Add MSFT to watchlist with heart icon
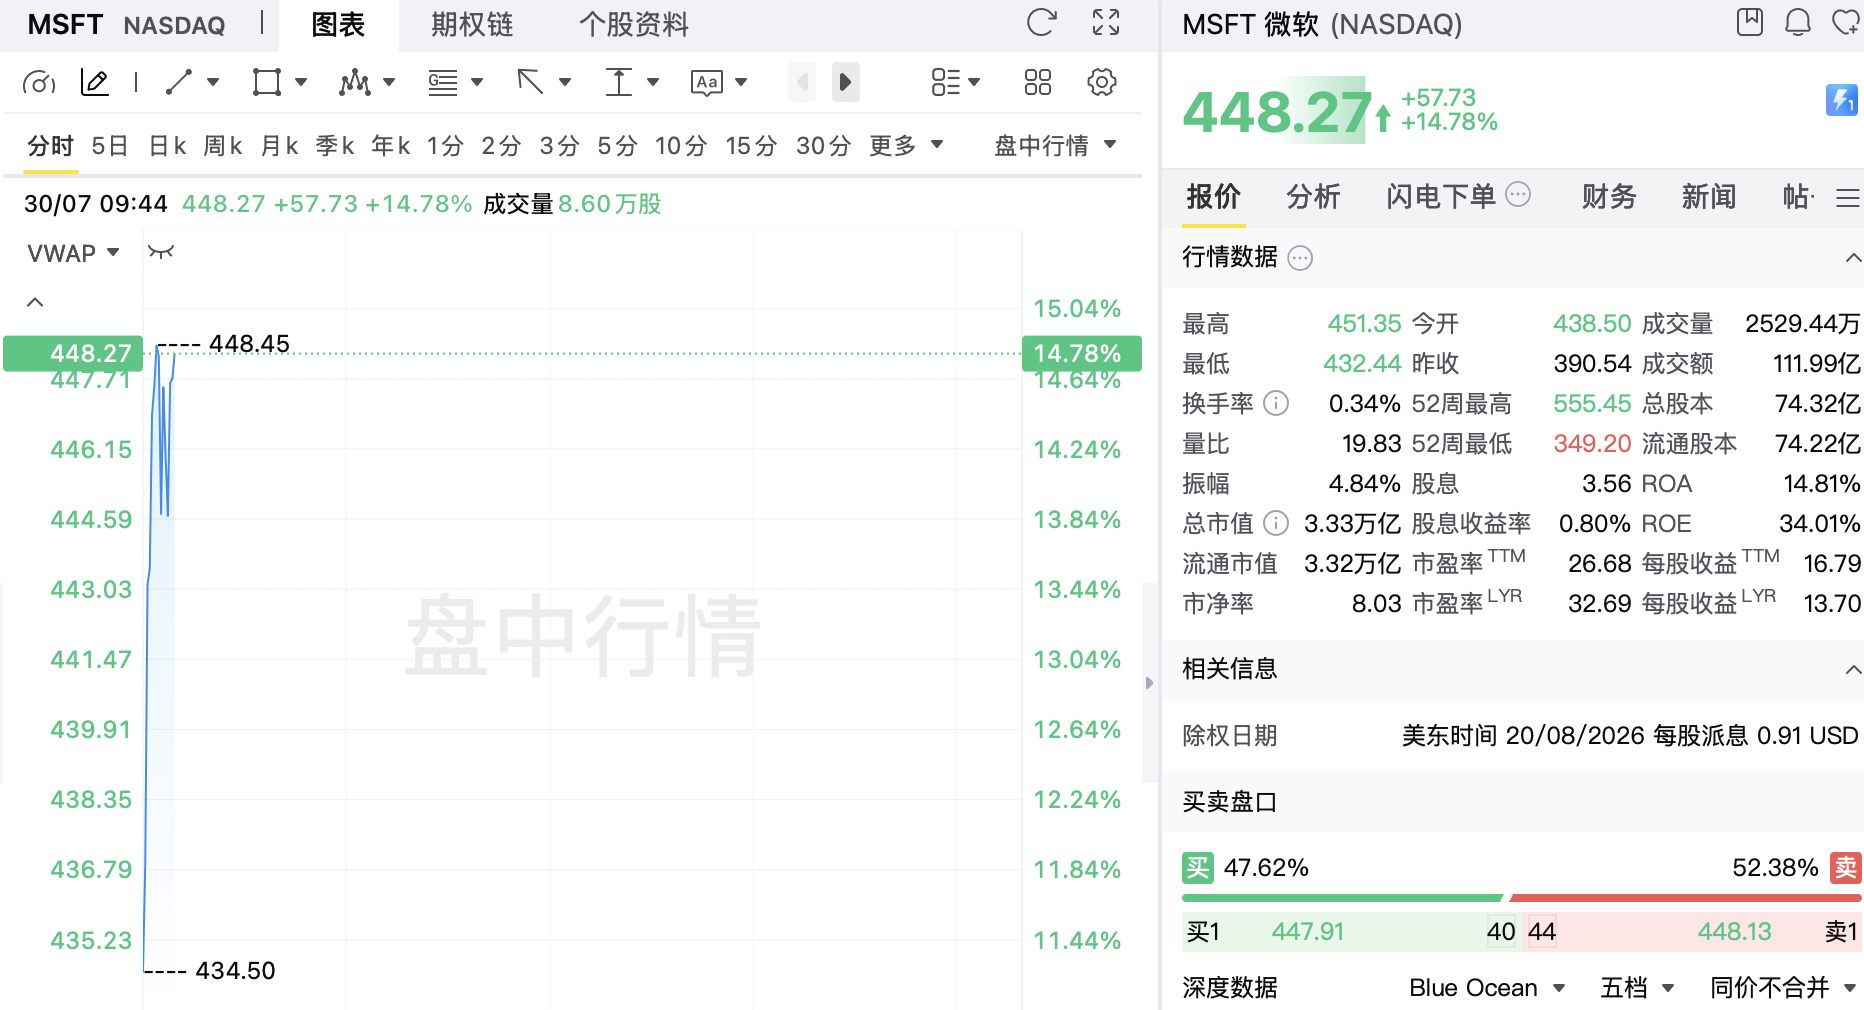Screen dimensions: 1864x1010 pyautogui.click(x=1846, y=22)
